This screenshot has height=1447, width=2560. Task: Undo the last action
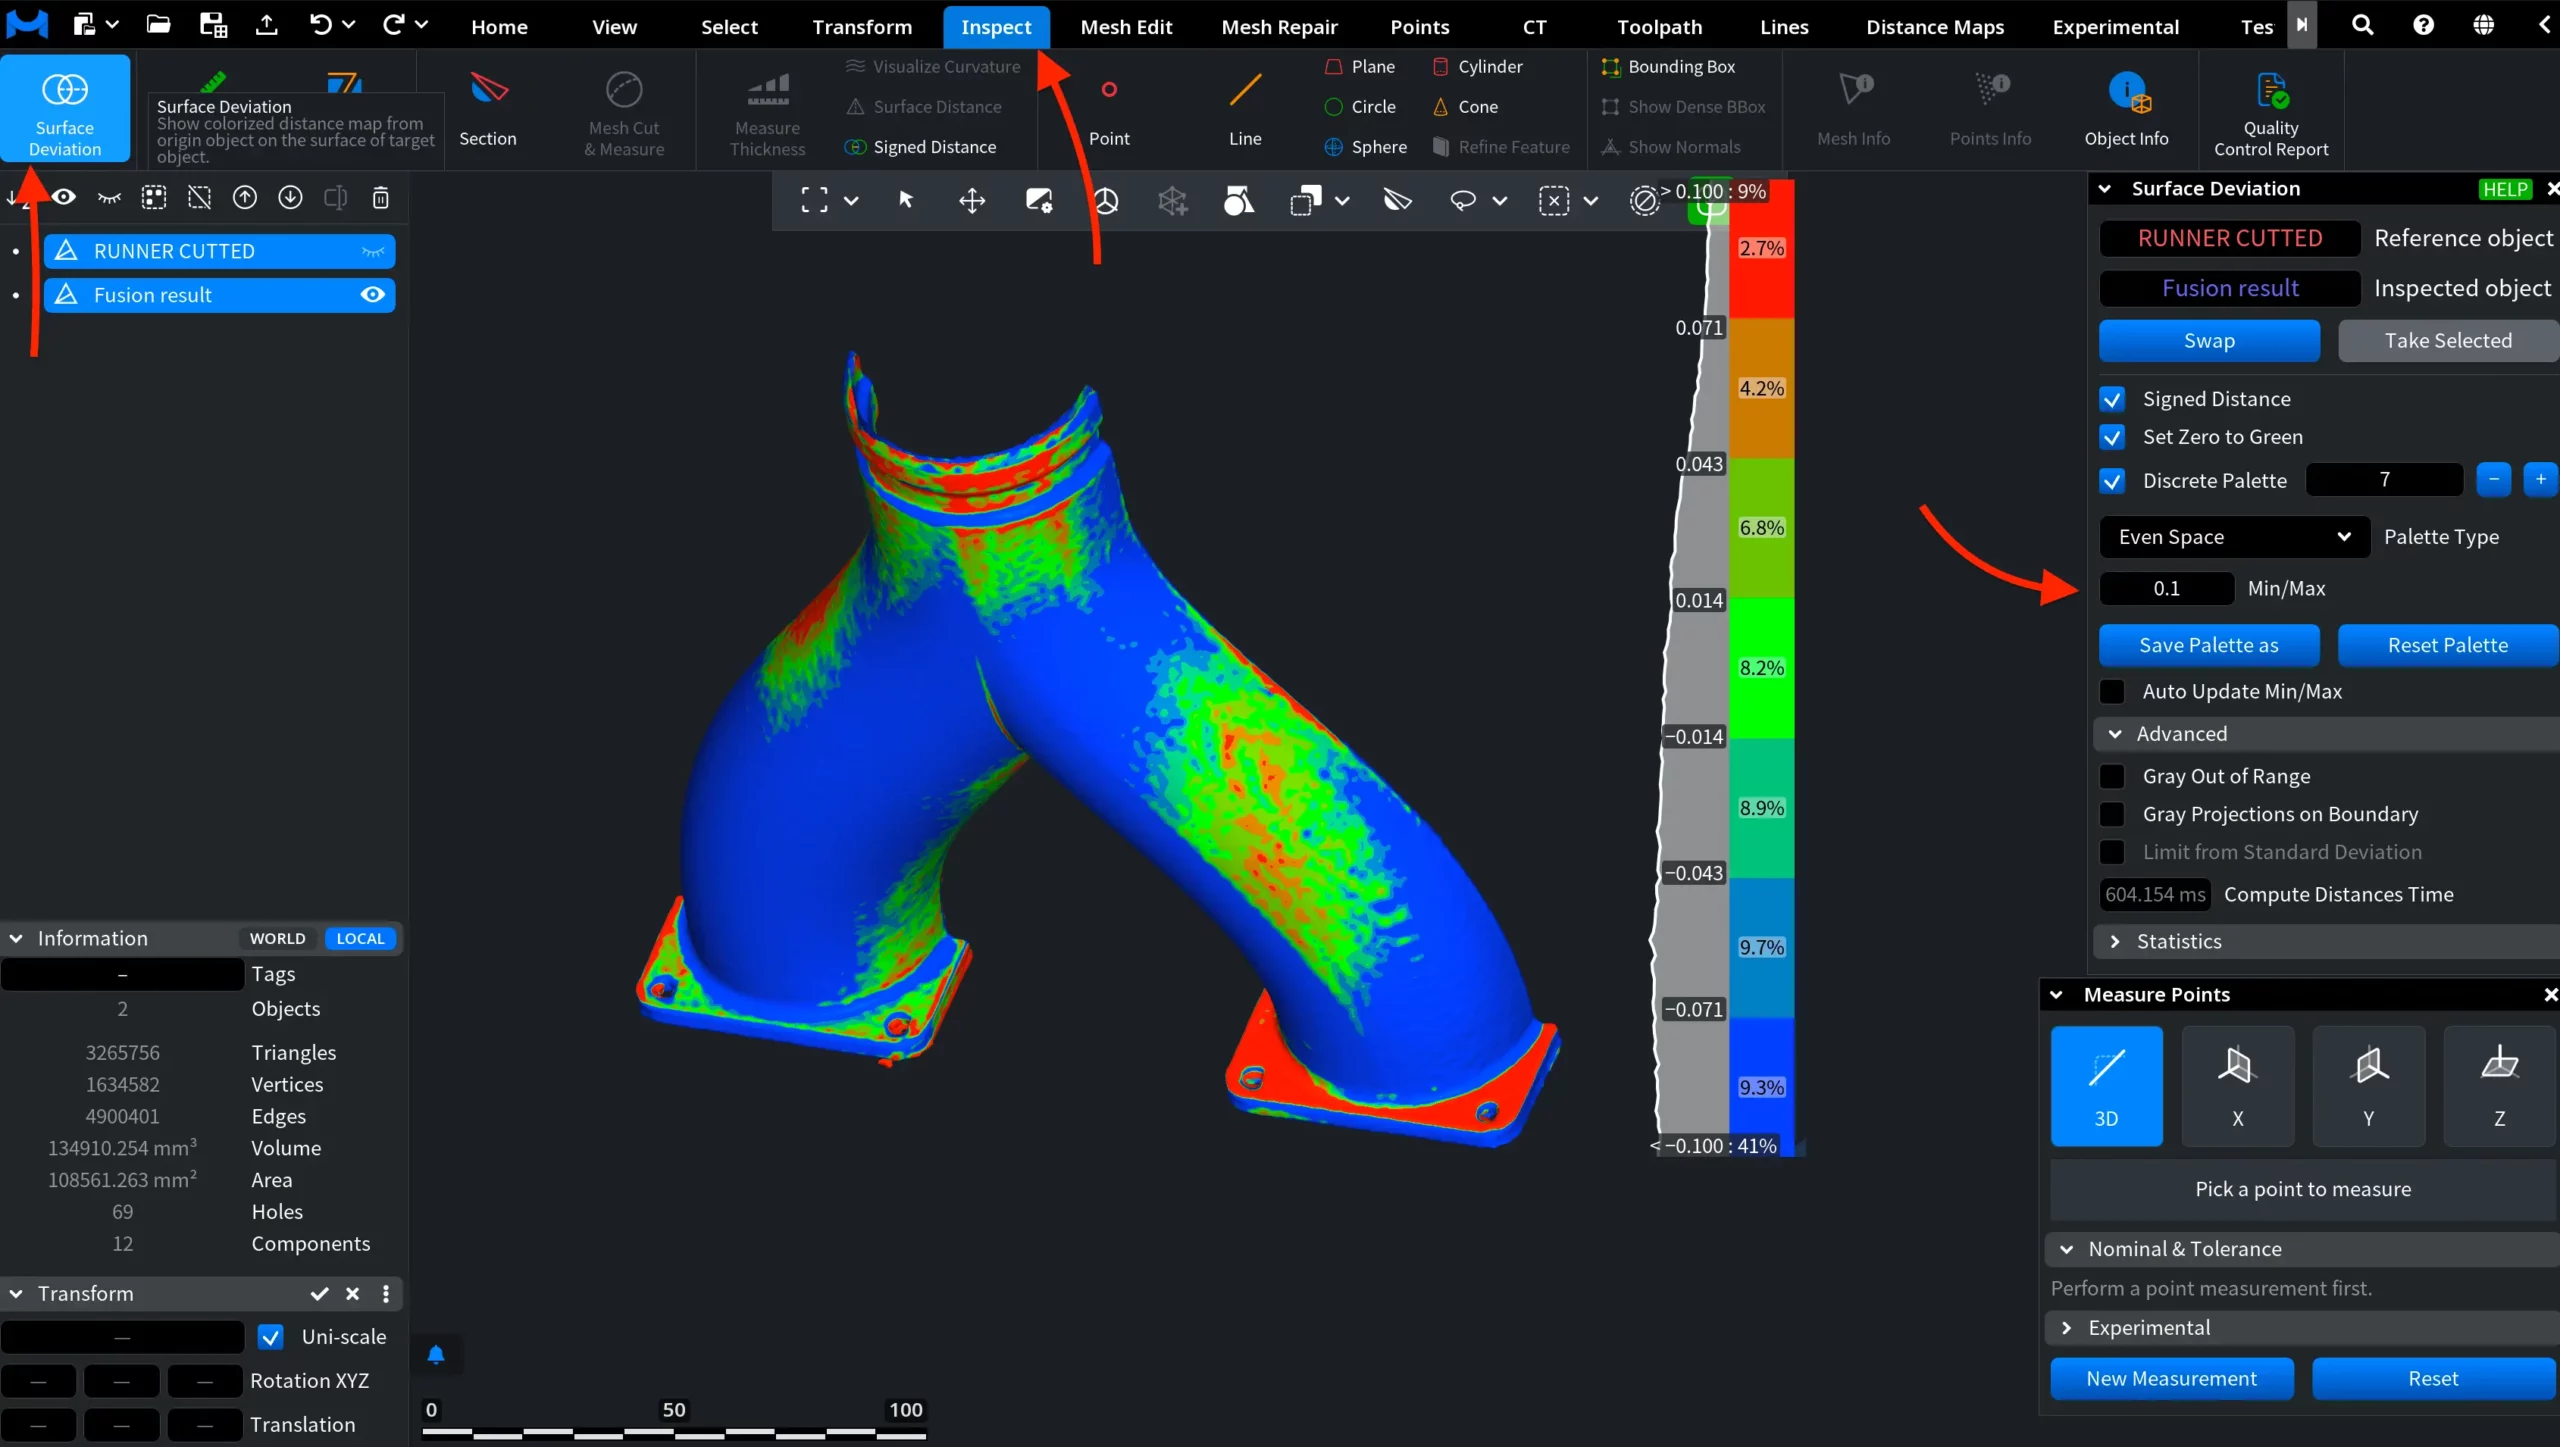pyautogui.click(x=320, y=25)
